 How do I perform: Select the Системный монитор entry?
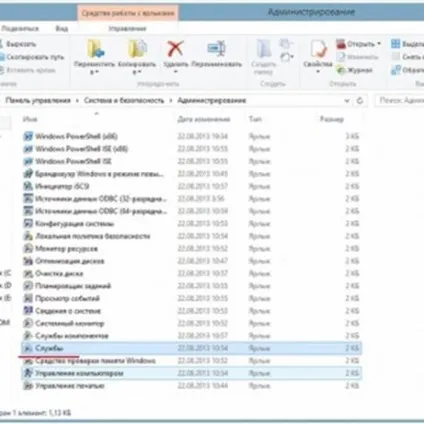coord(70,323)
